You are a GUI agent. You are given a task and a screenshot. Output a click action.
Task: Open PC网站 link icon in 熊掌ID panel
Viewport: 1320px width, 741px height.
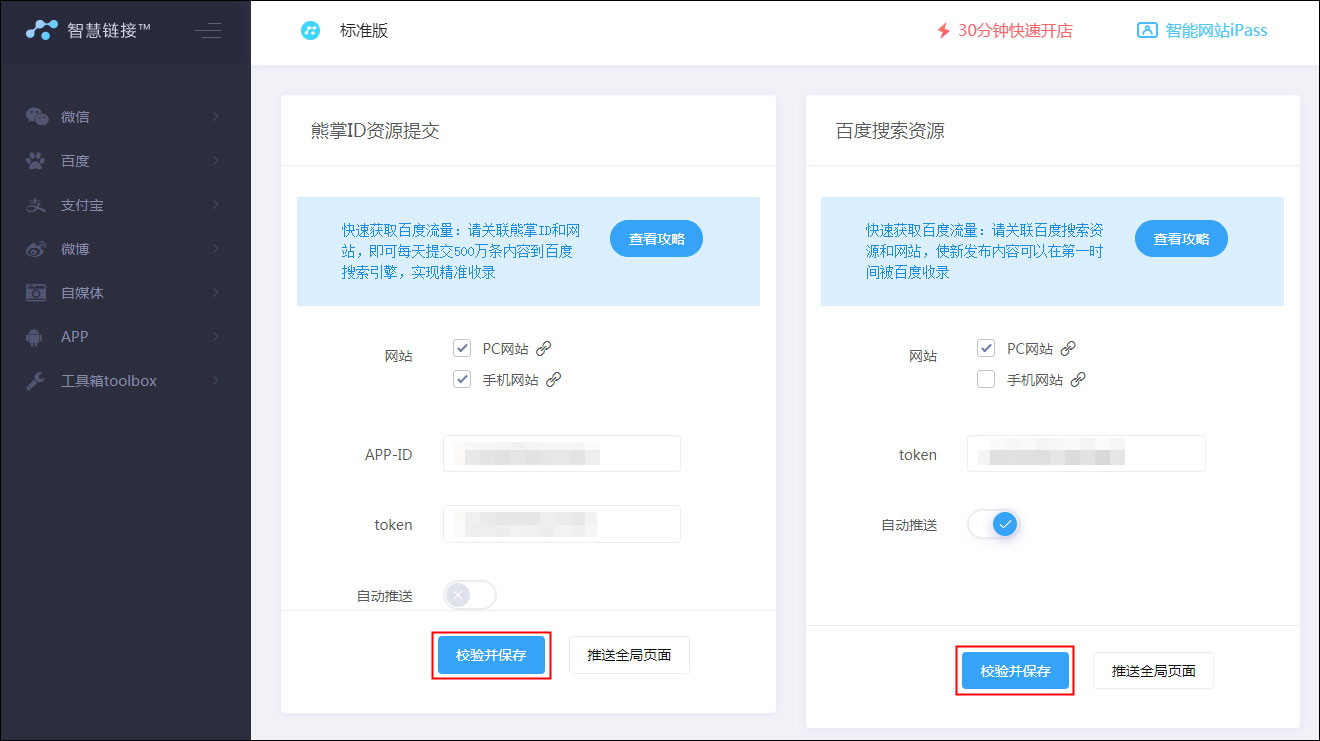(x=544, y=348)
